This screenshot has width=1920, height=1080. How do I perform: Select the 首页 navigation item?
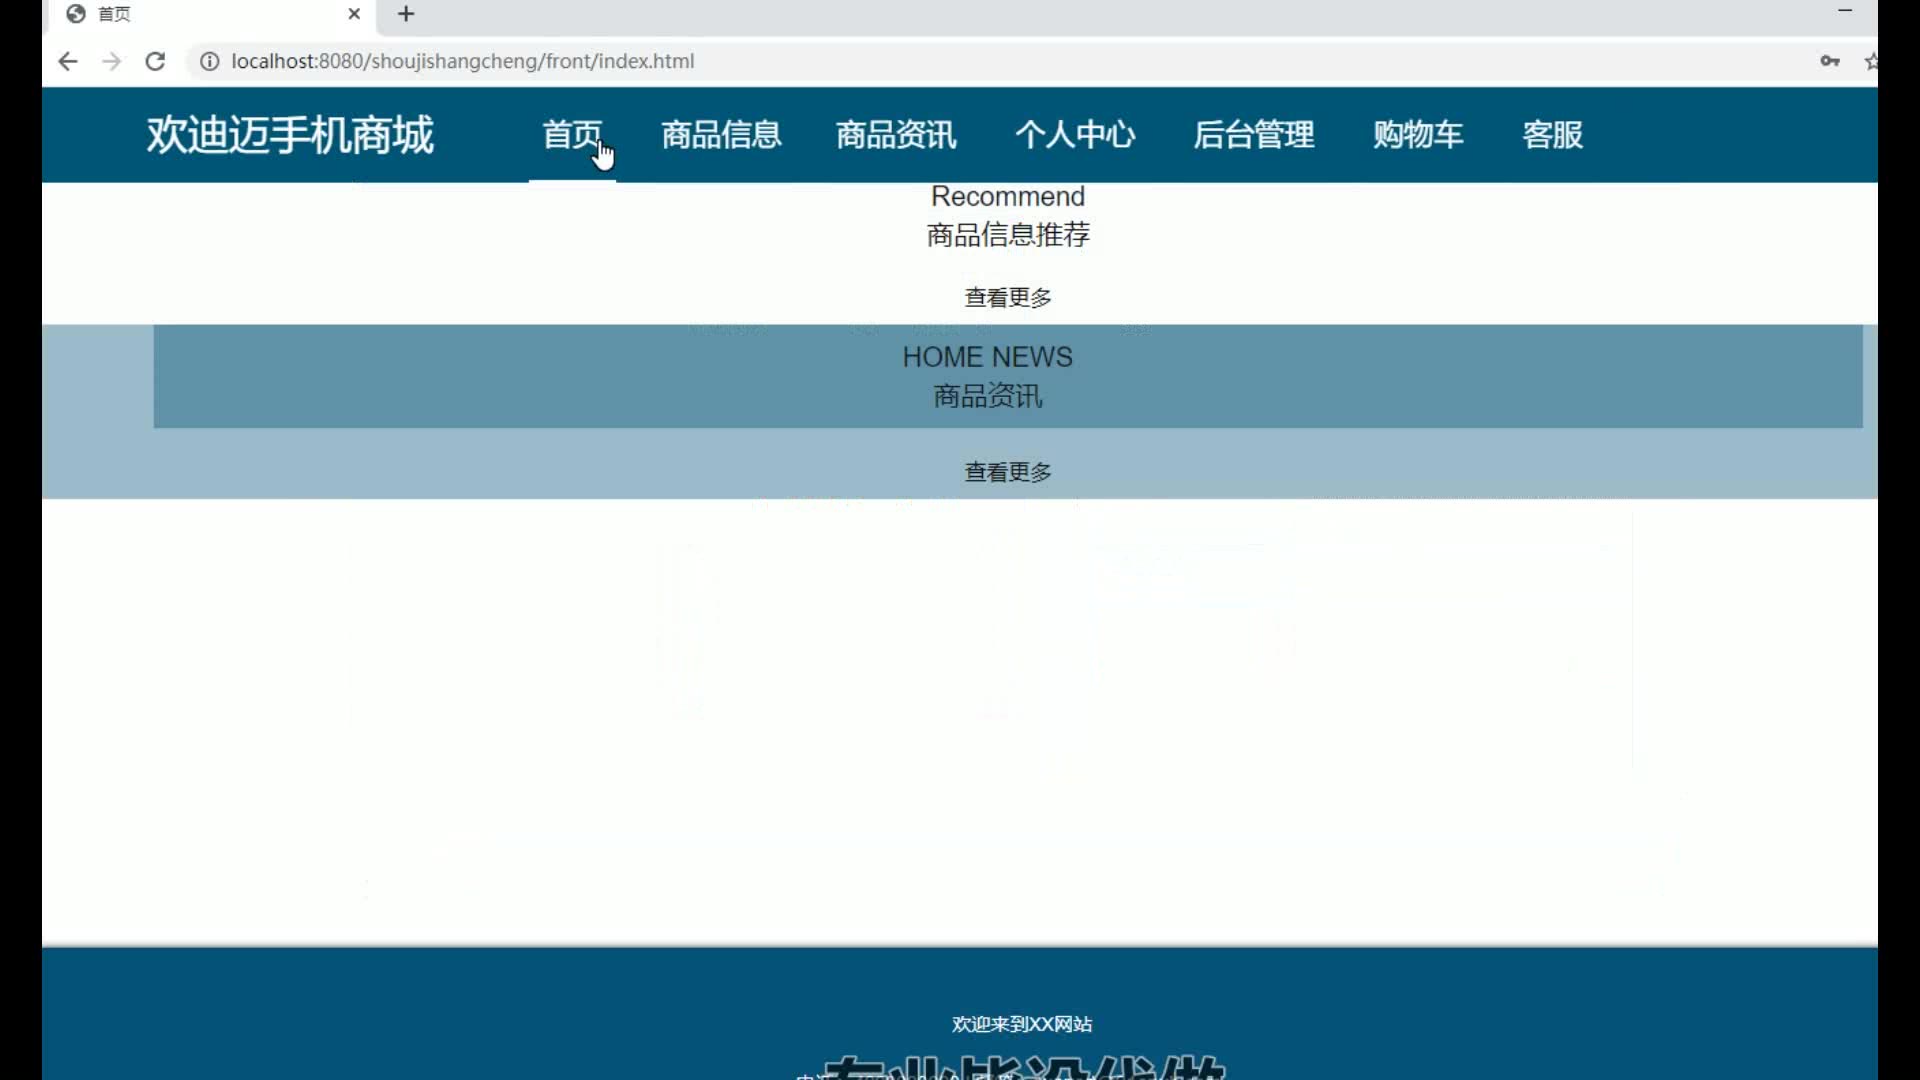[571, 134]
